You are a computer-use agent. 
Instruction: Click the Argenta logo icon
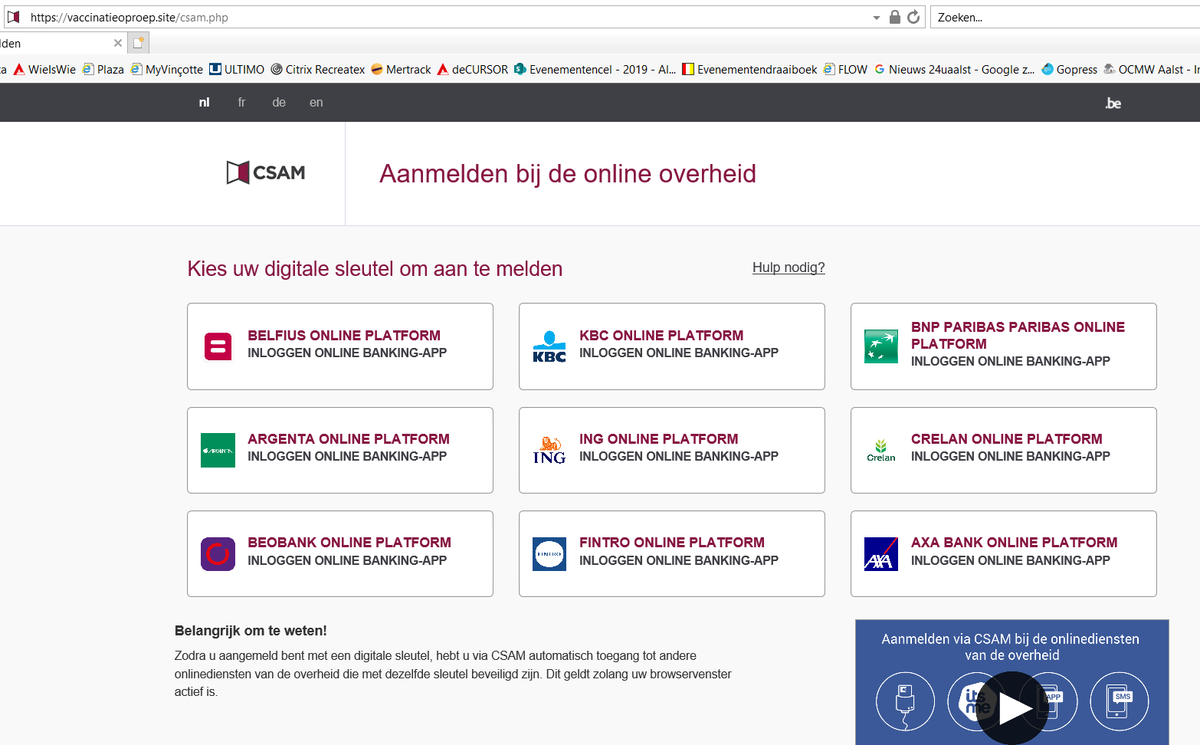tap(218, 450)
